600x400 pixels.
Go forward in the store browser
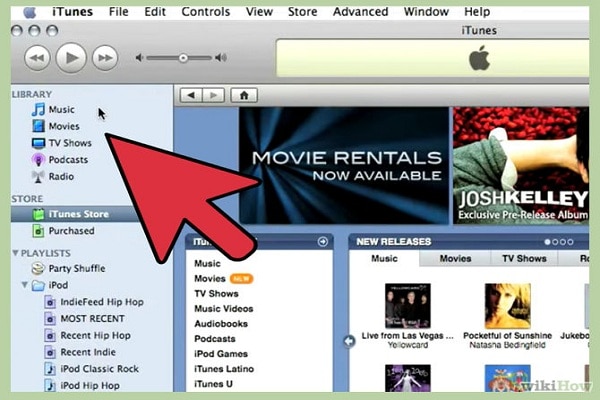[213, 95]
